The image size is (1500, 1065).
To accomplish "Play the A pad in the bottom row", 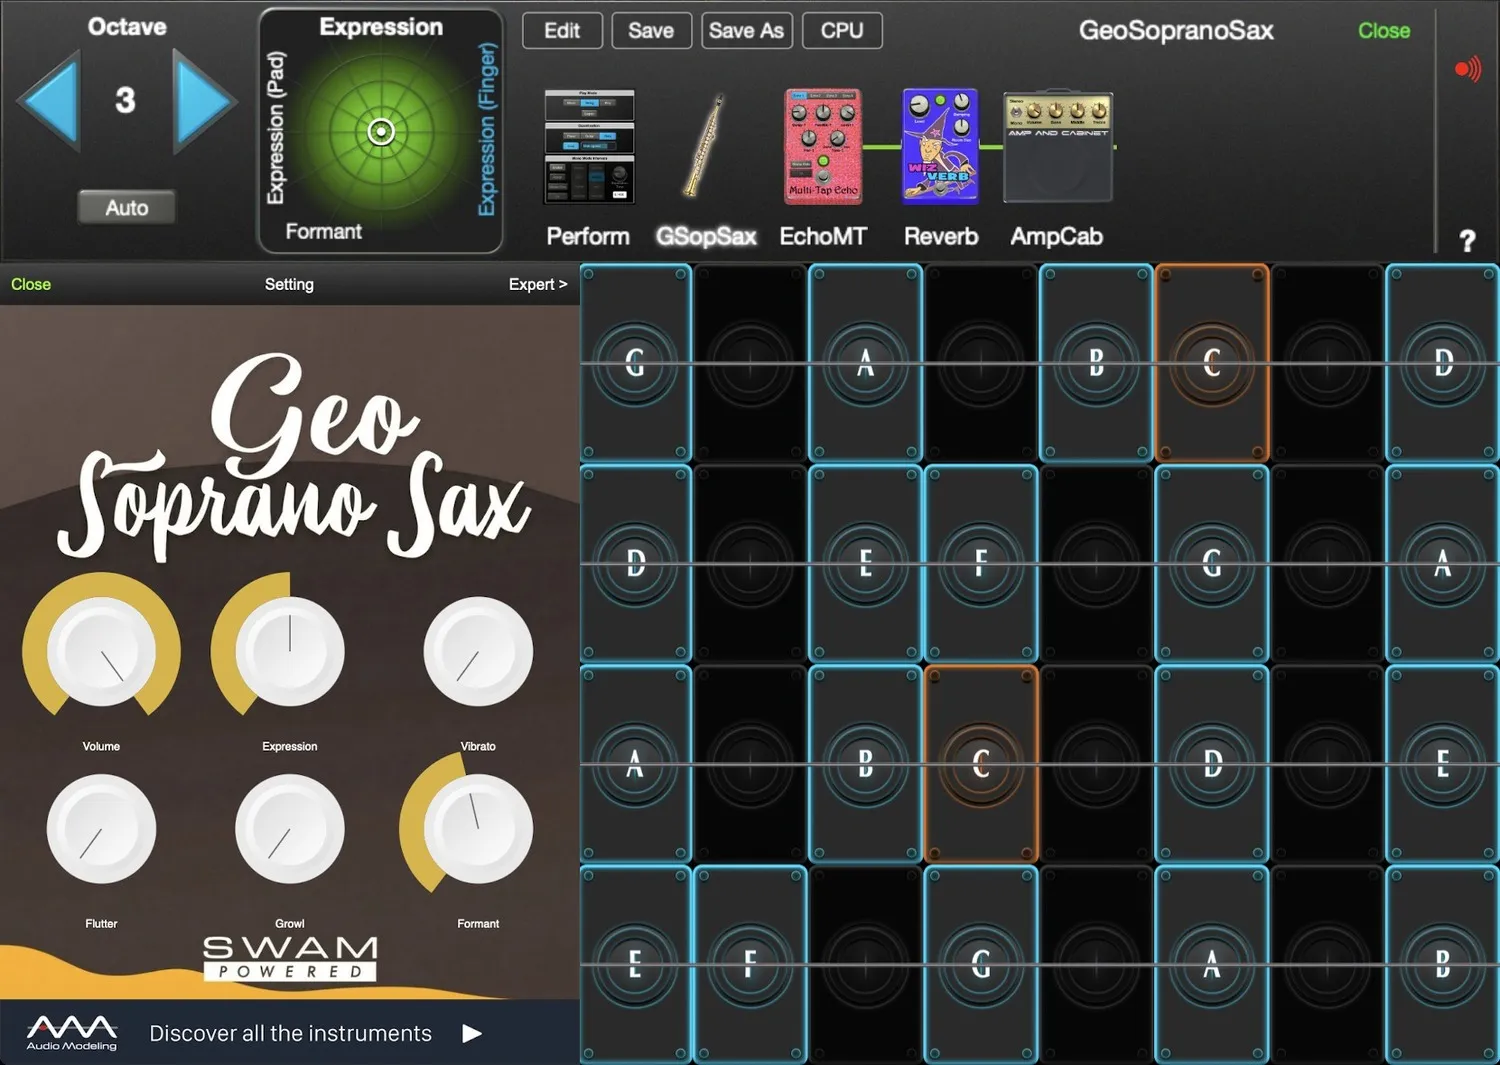I will click(1212, 964).
